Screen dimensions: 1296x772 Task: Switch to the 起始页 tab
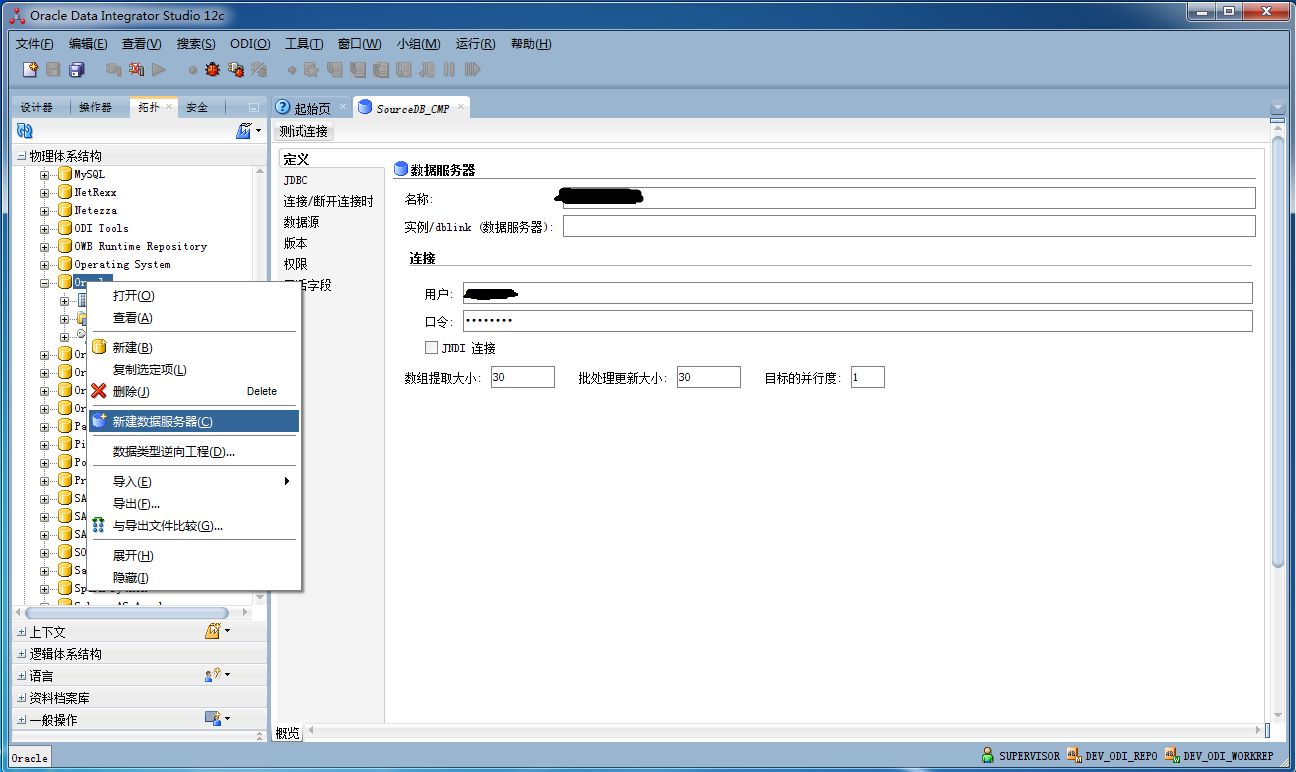[312, 108]
